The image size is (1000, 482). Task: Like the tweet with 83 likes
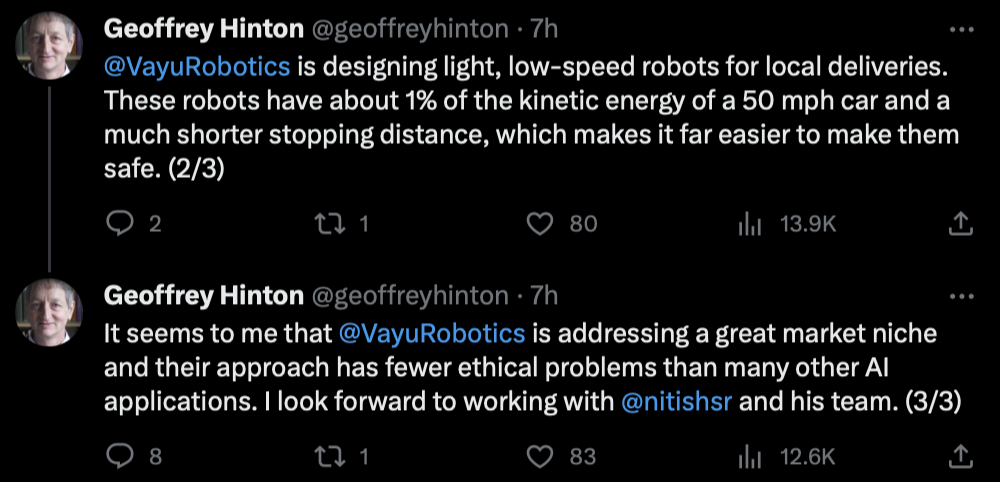pyautogui.click(x=540, y=456)
